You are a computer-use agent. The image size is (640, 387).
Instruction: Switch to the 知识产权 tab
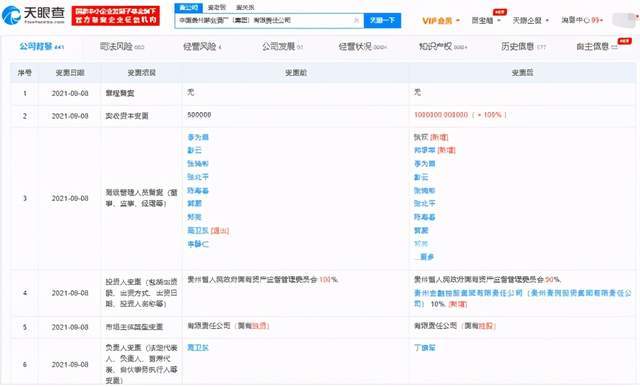443,47
